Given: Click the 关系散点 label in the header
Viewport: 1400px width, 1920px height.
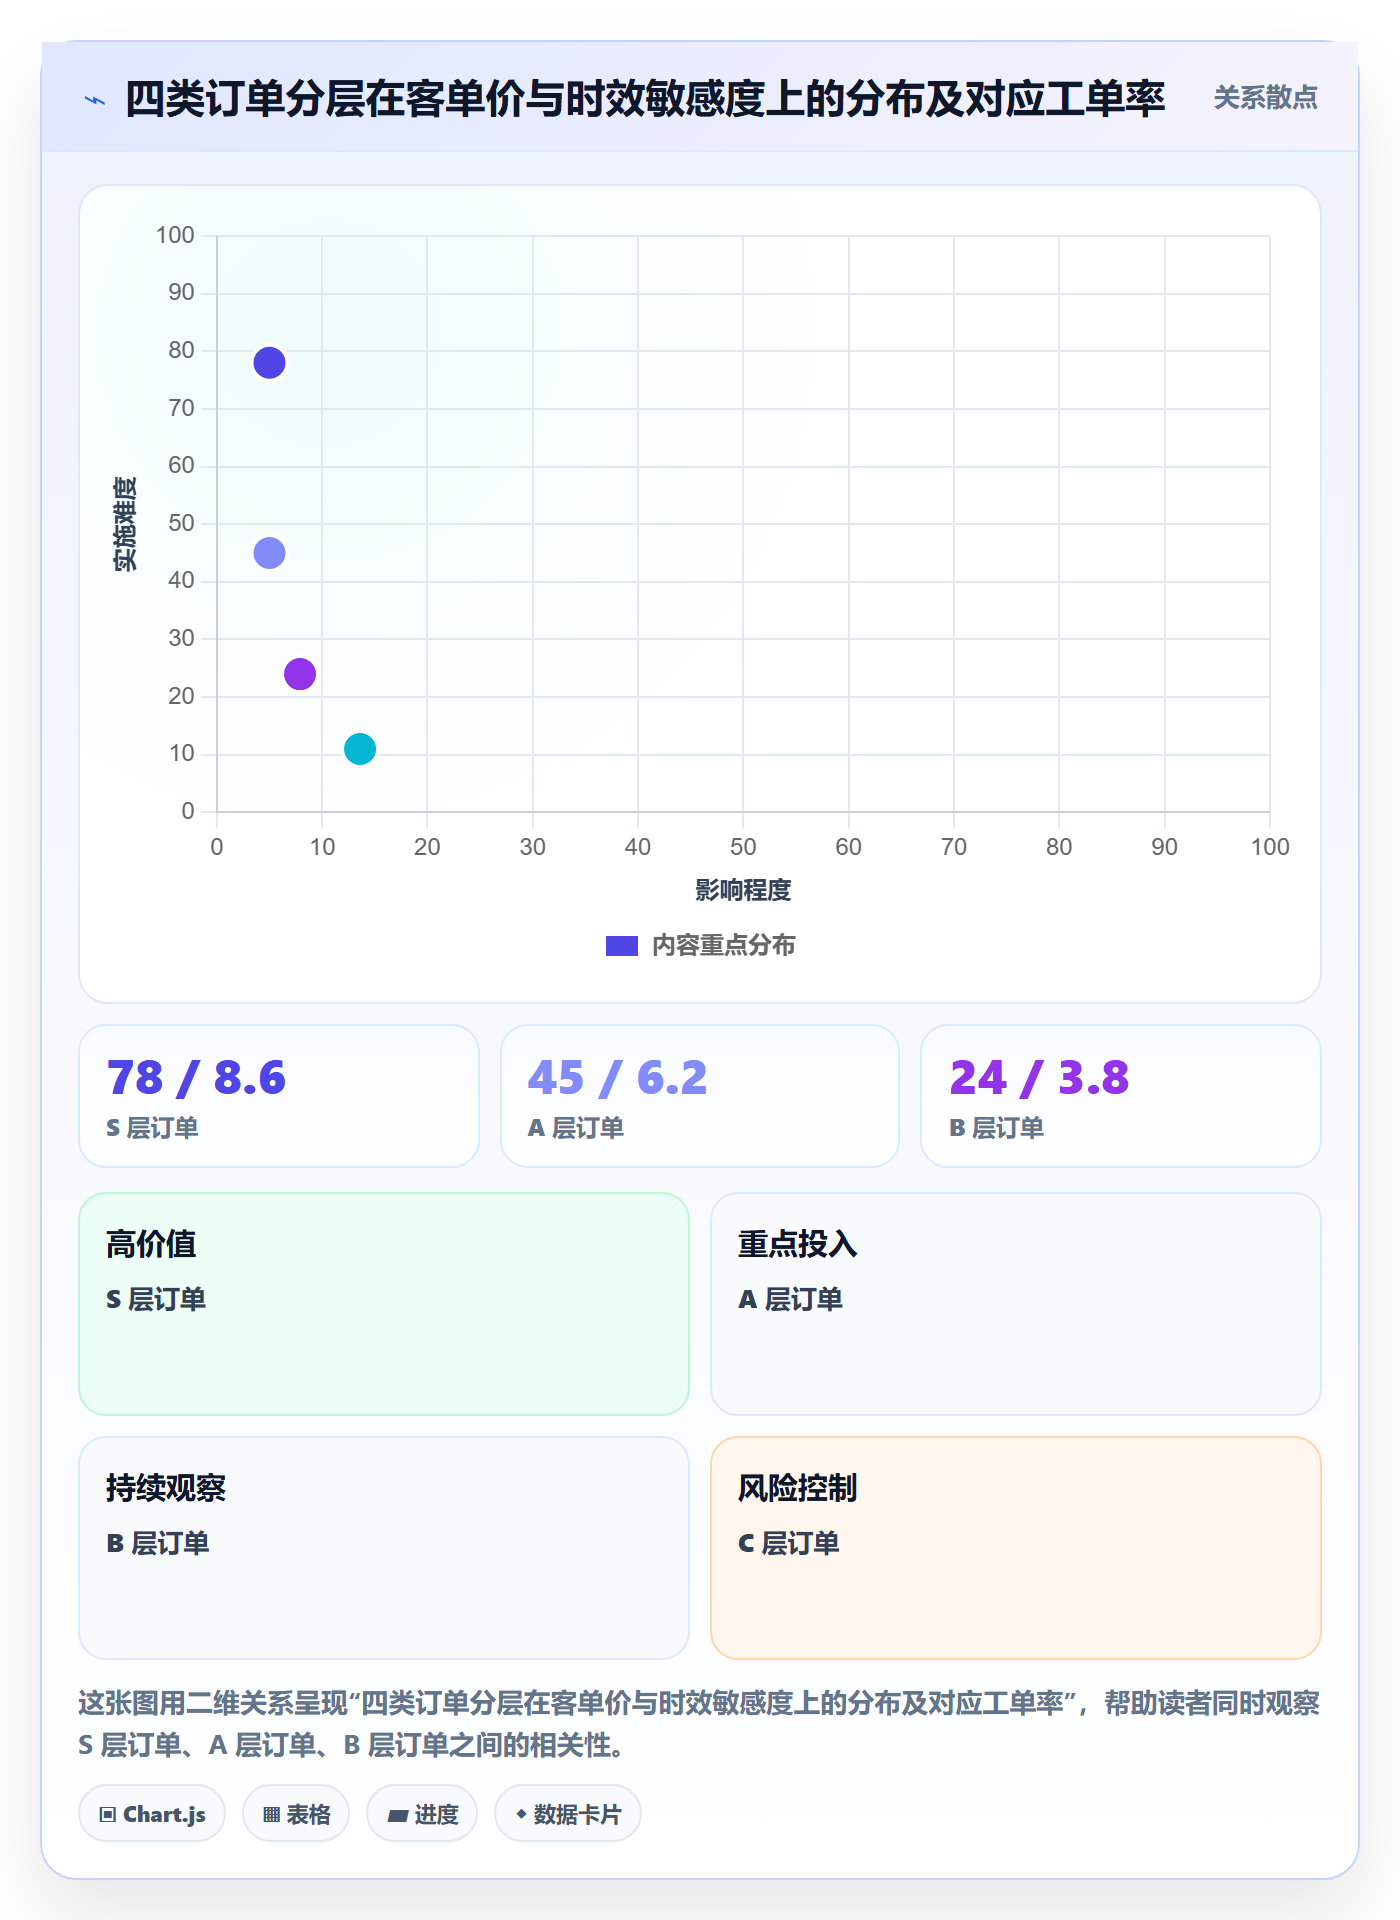Looking at the screenshot, I should click(1265, 98).
